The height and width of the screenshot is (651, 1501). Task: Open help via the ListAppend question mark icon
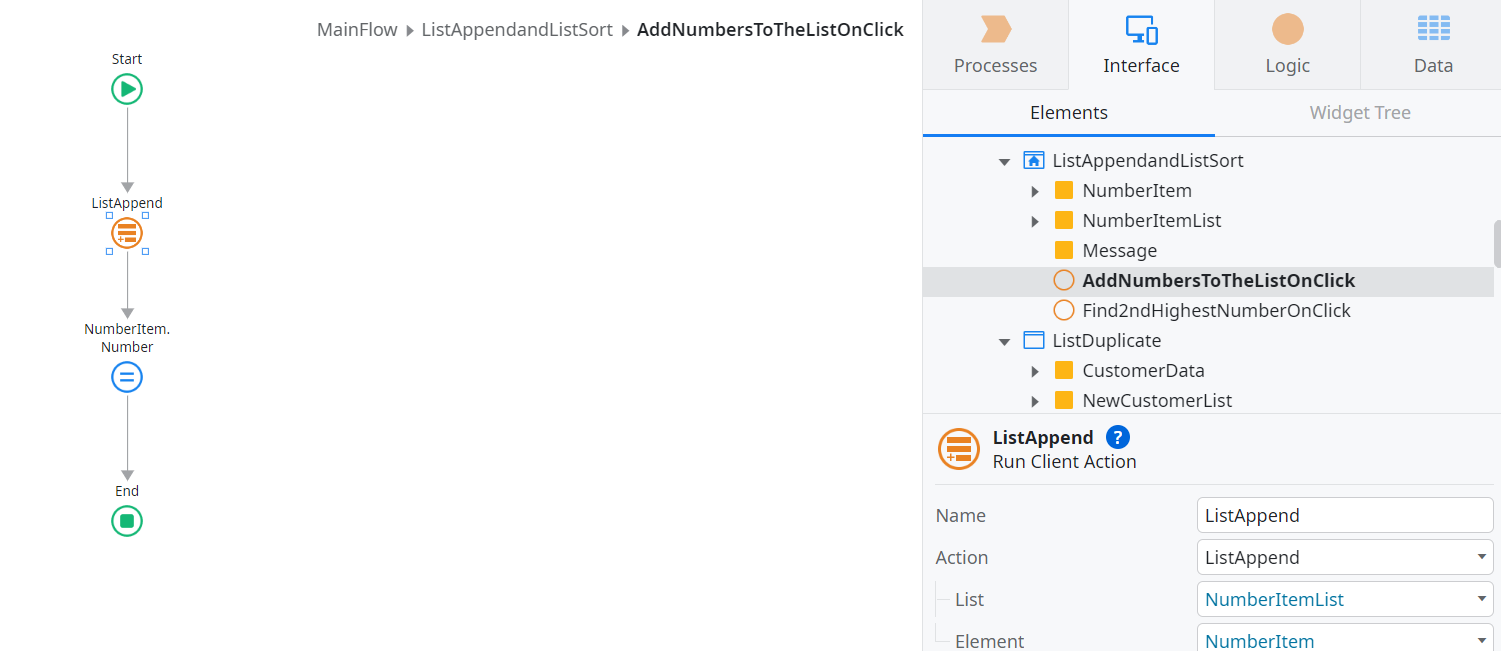[x=1117, y=437]
